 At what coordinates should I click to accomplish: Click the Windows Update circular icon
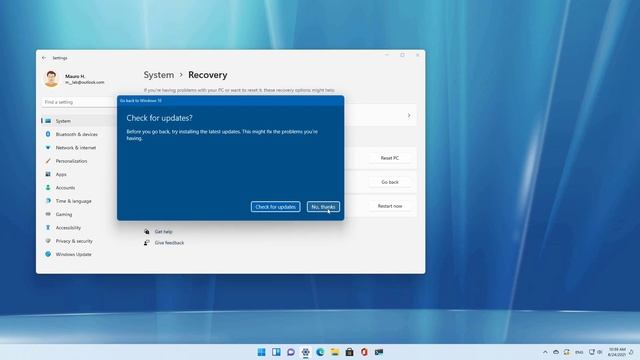click(x=48, y=254)
